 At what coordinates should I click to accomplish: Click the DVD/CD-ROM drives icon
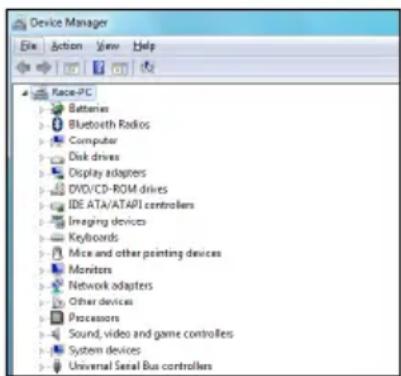click(x=57, y=189)
